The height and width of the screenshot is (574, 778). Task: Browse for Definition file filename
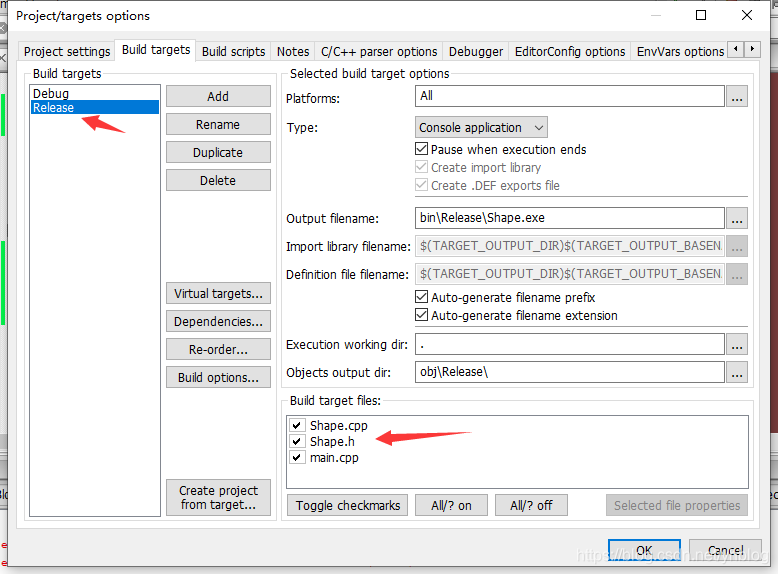(x=737, y=274)
